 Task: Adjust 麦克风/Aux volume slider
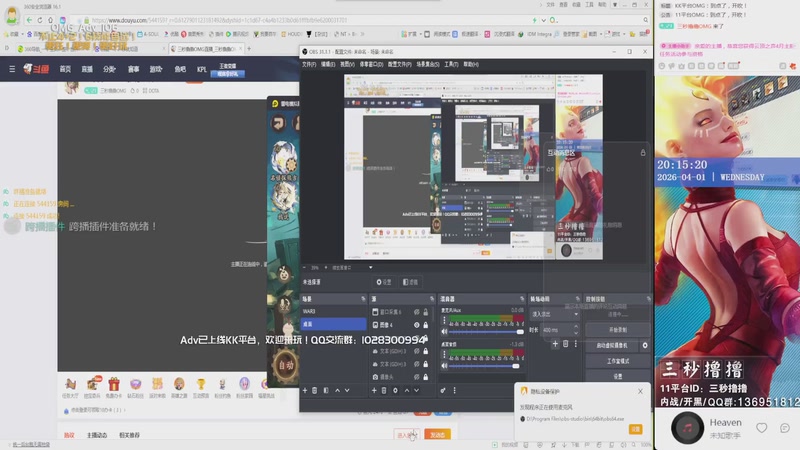[x=486, y=332]
